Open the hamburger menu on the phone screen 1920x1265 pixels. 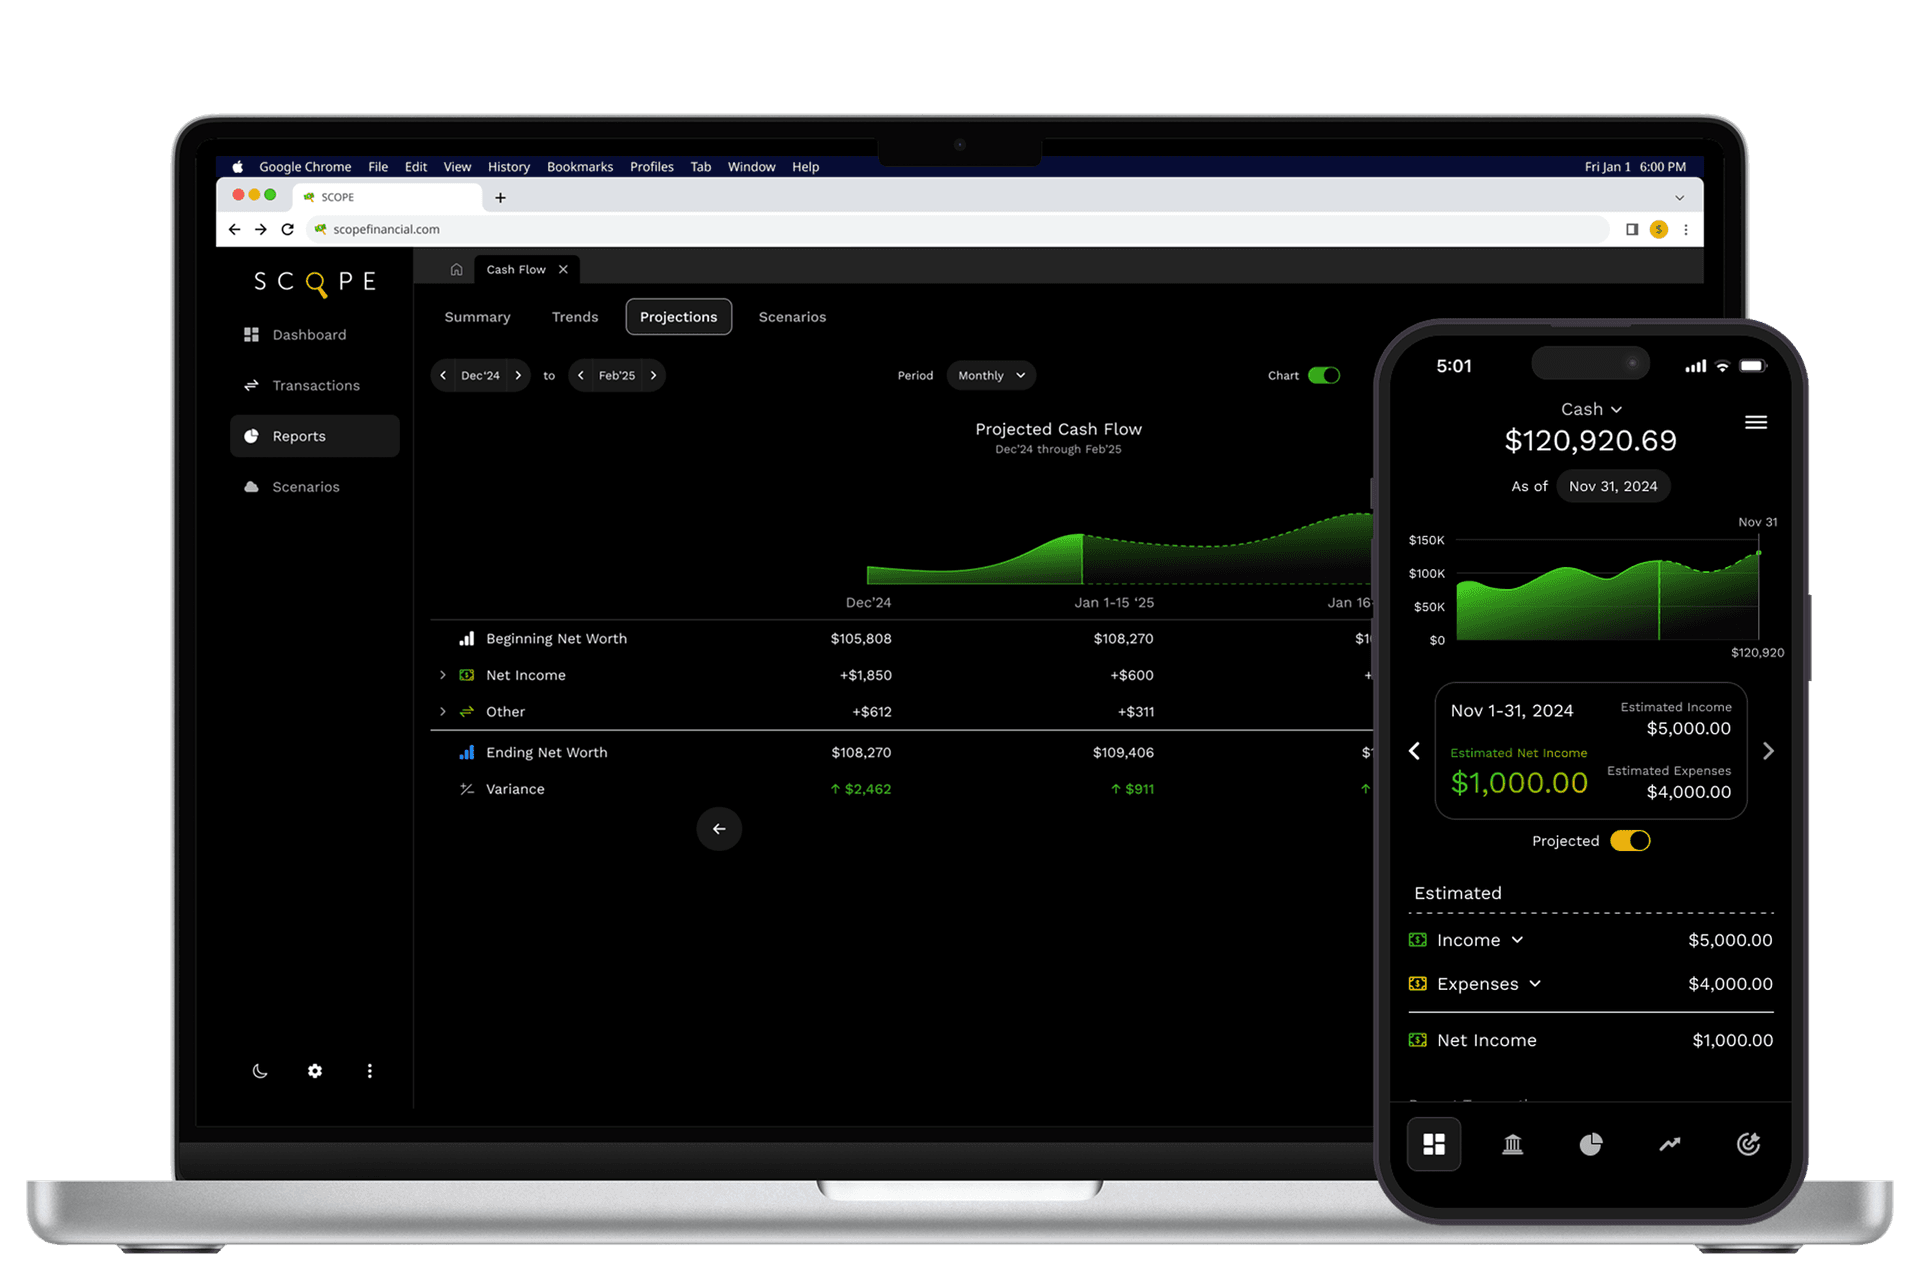1755,422
